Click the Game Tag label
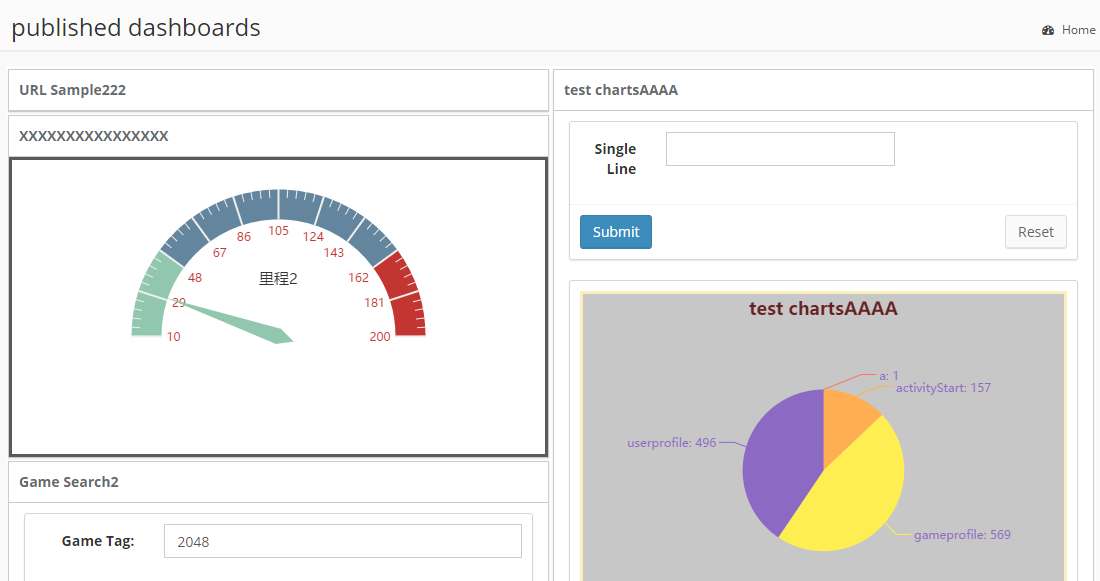The height and width of the screenshot is (581, 1100). coord(98,541)
